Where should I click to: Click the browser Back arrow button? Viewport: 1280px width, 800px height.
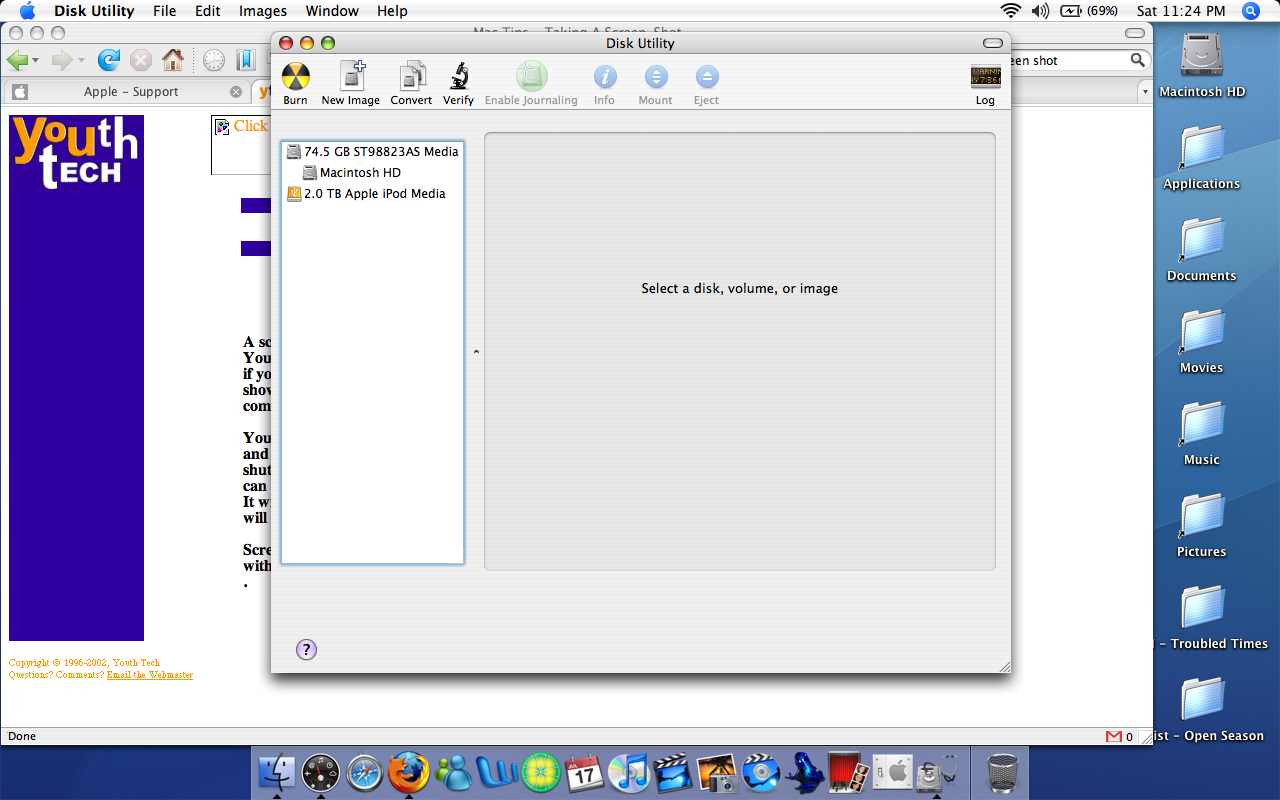(17, 60)
